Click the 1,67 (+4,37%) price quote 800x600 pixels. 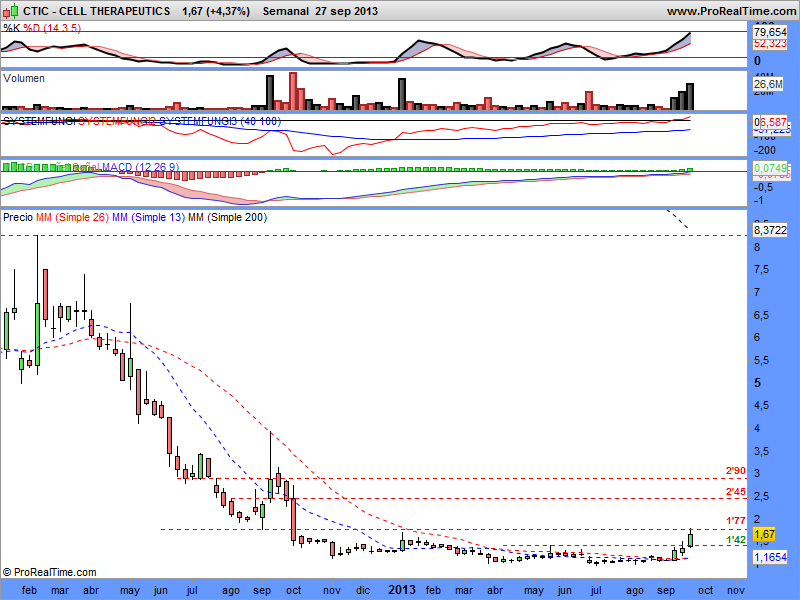[x=216, y=11]
